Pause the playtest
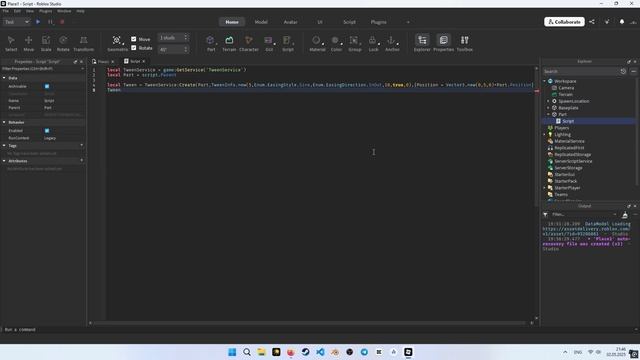 pyautogui.click(x=50, y=22)
